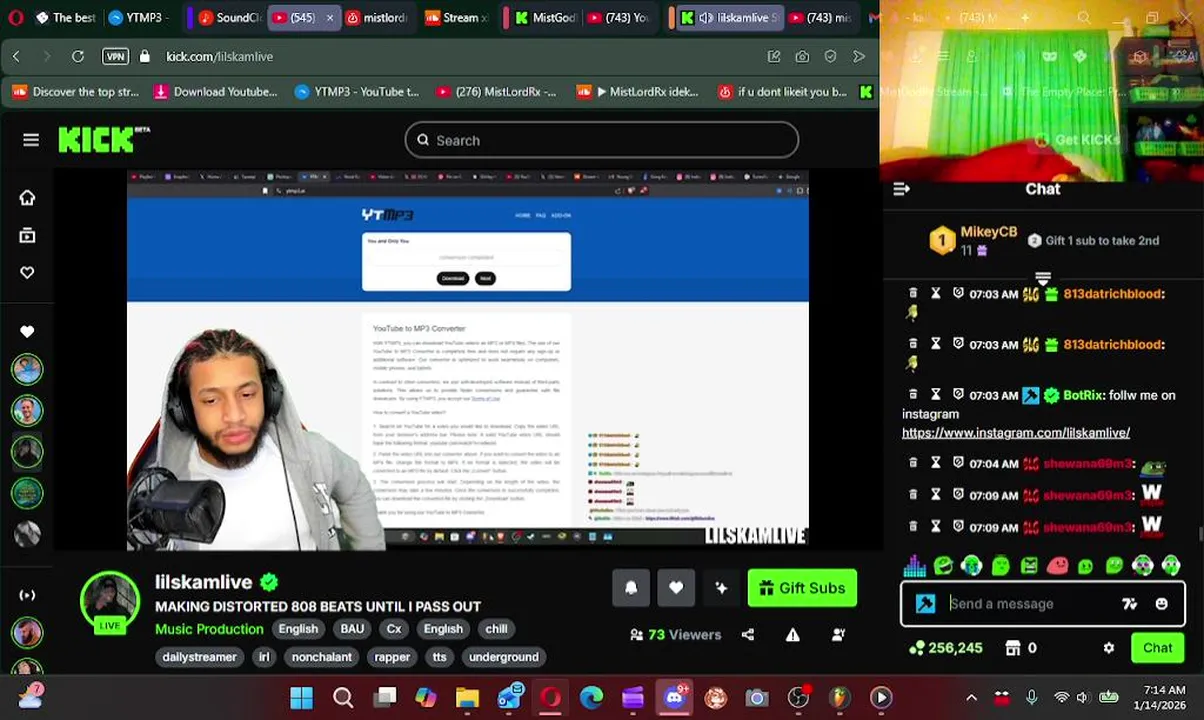
Task: Click the equalizer bars emote in emote row
Action: [x=914, y=566]
